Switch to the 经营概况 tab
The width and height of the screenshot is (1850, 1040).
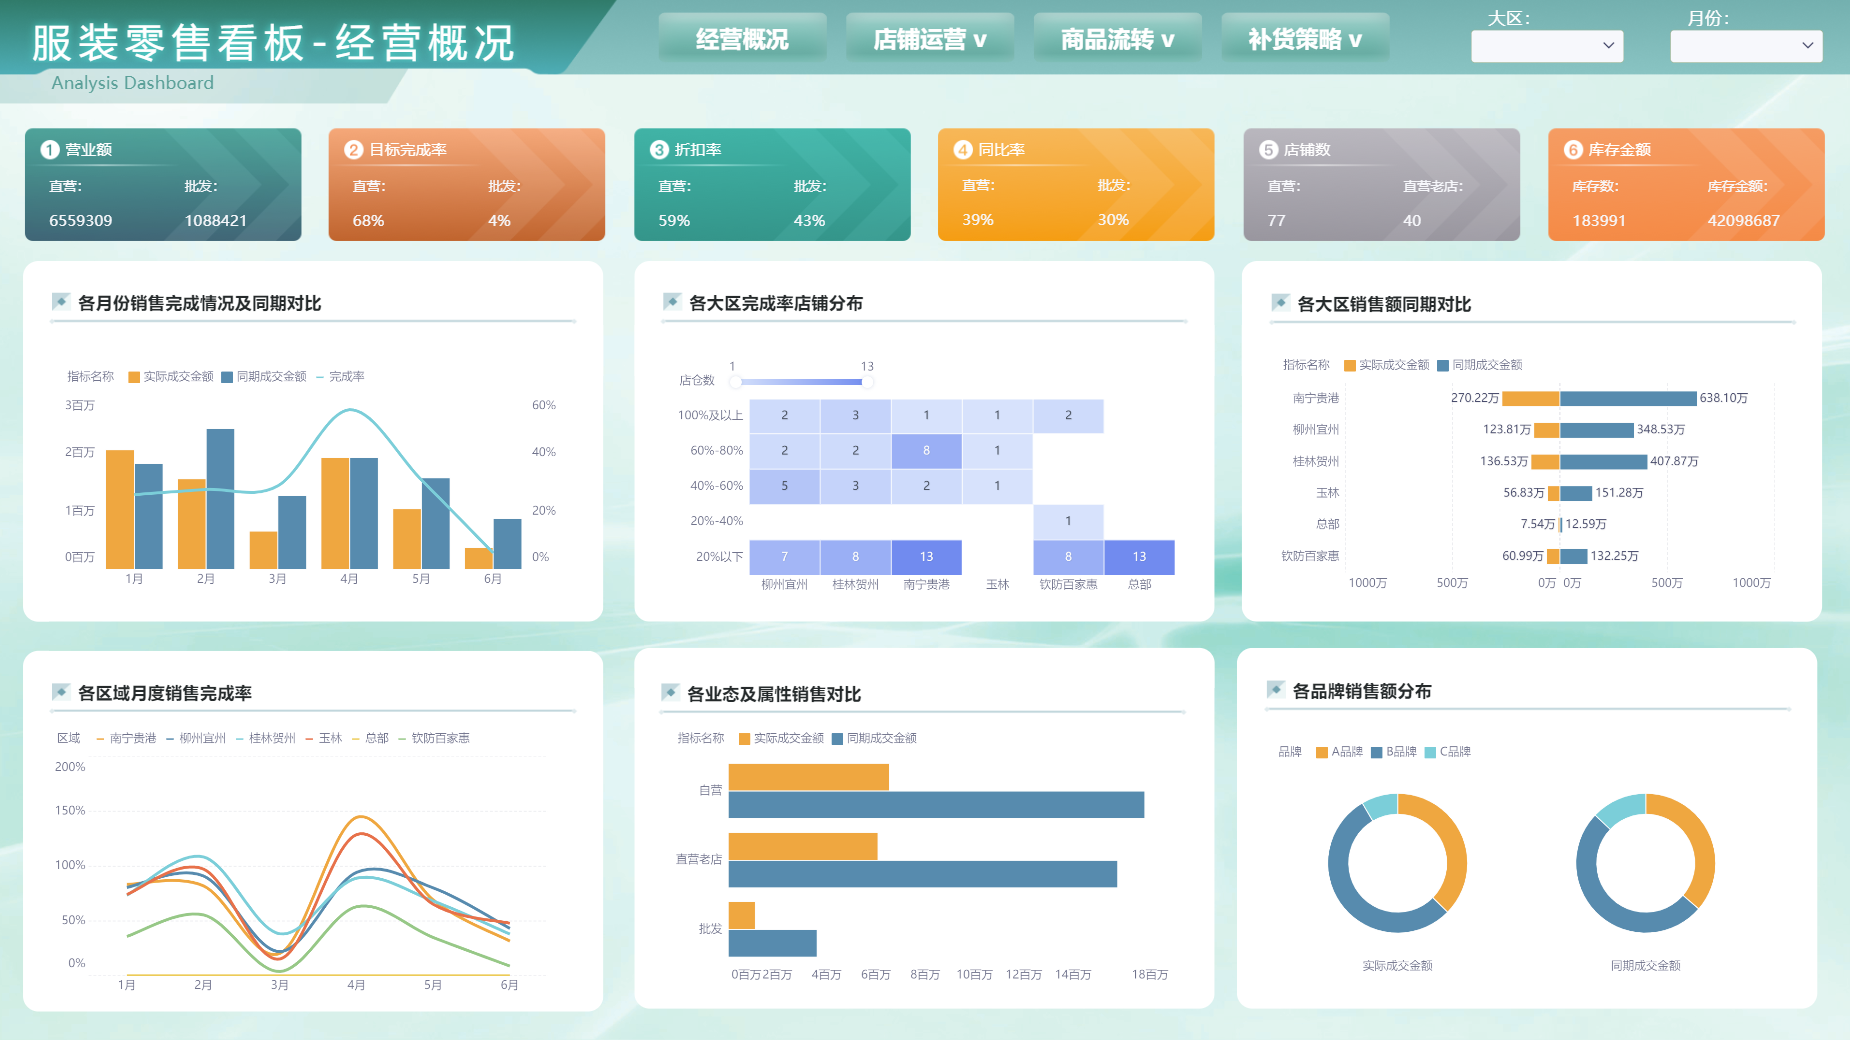coord(742,39)
